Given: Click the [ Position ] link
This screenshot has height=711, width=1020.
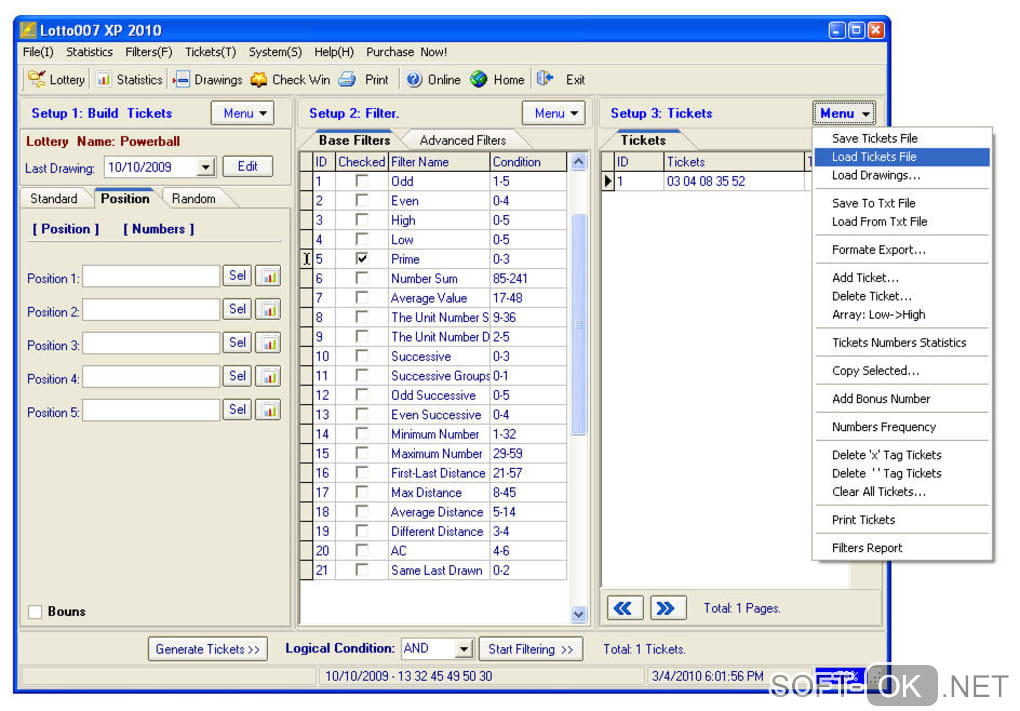Looking at the screenshot, I should tap(66, 229).
